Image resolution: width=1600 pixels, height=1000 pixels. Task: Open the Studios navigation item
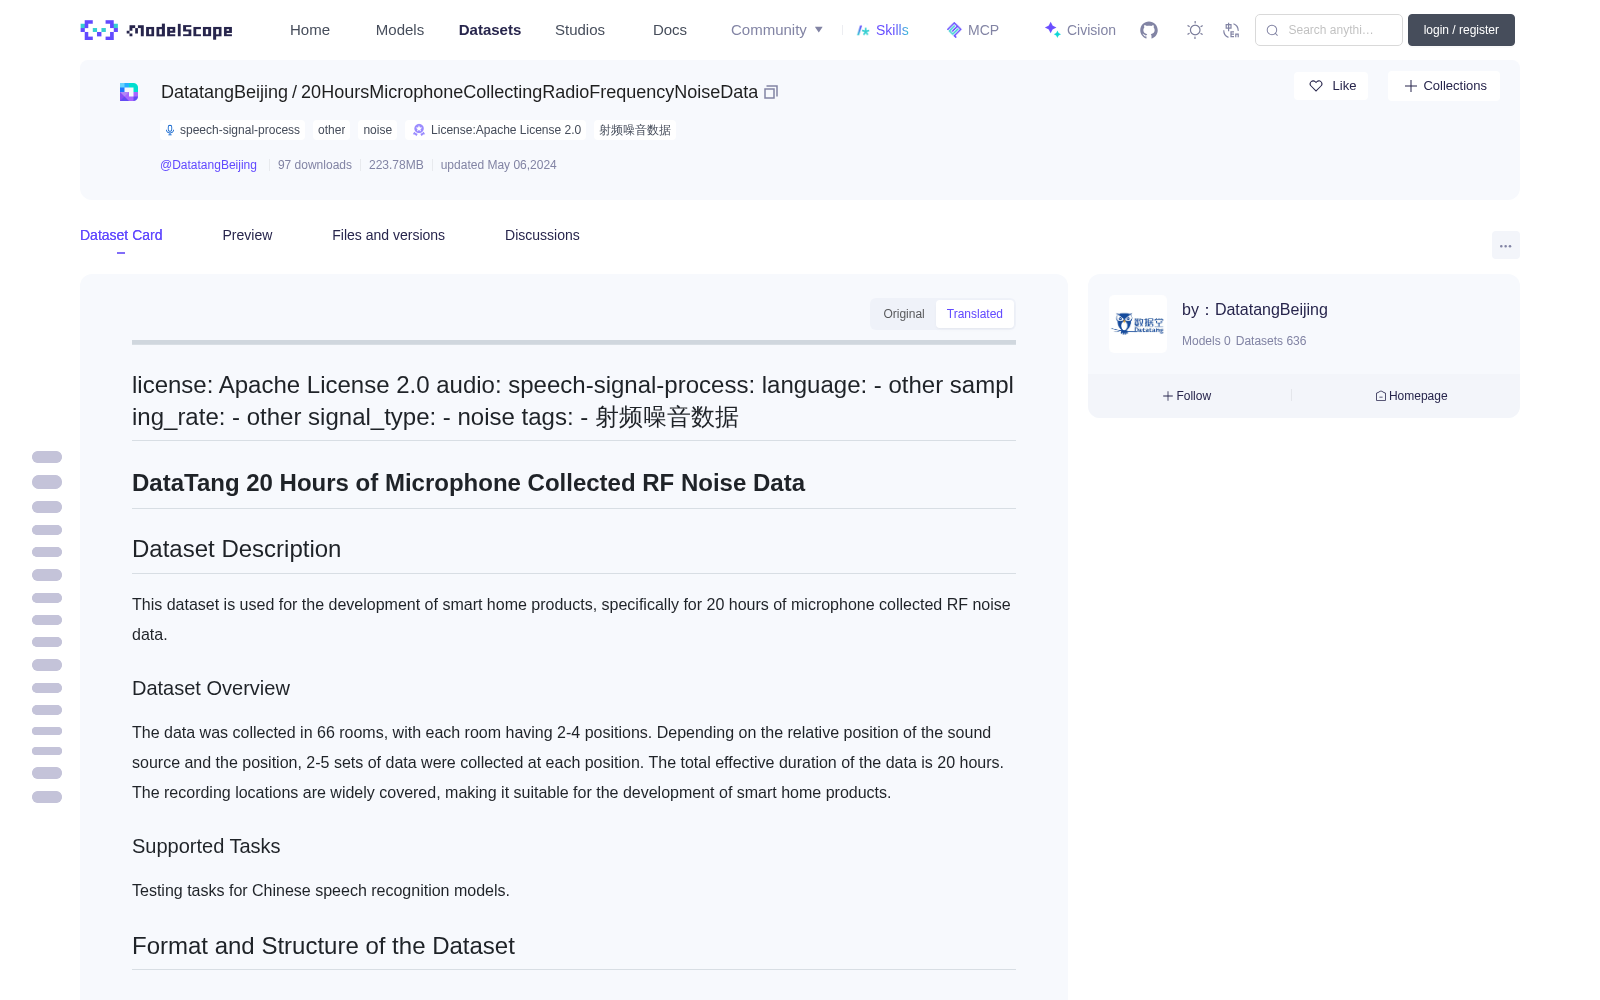pyautogui.click(x=580, y=30)
